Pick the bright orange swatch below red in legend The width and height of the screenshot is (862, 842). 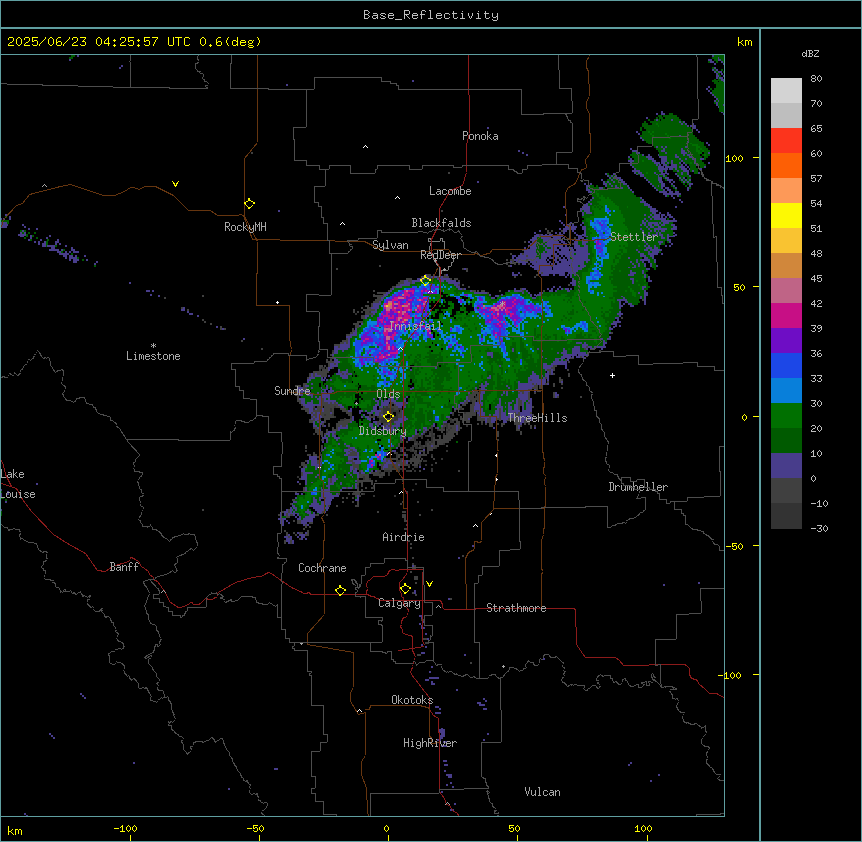786,165
